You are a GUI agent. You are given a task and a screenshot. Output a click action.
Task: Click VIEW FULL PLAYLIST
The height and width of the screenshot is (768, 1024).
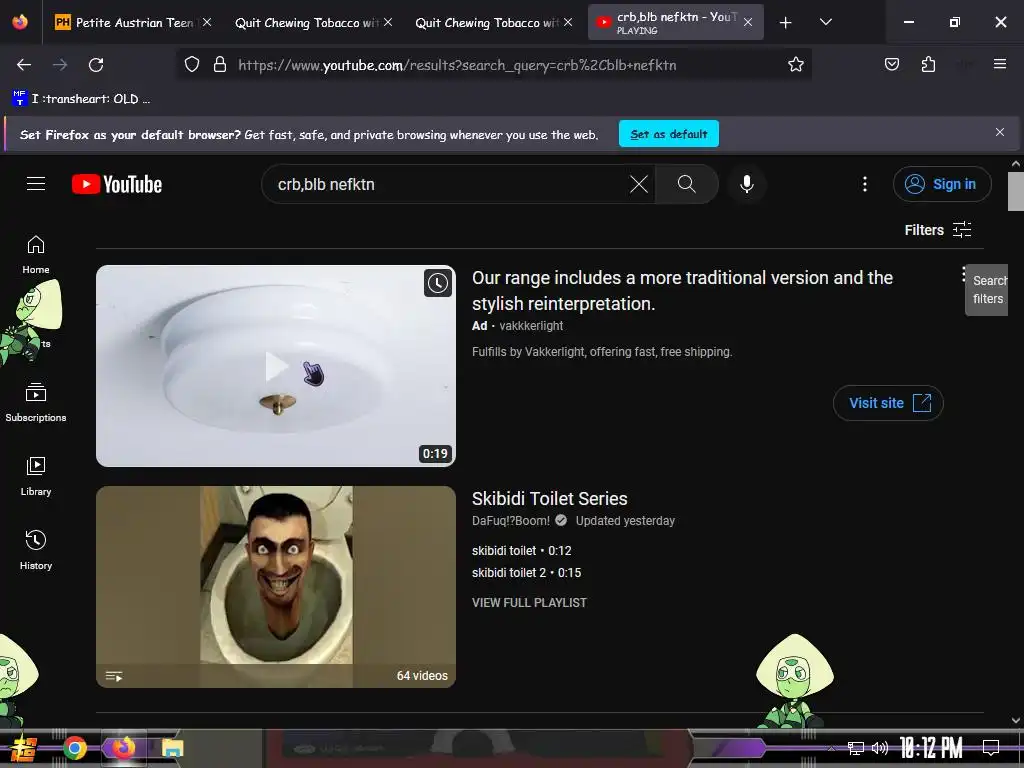pyautogui.click(x=529, y=603)
